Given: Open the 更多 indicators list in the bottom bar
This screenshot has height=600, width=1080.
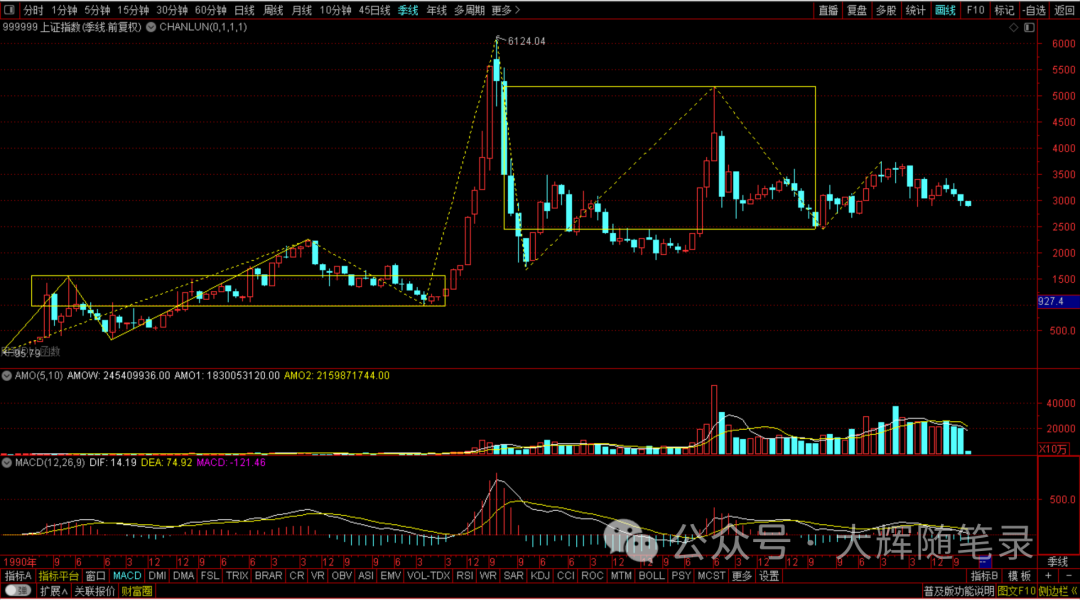Looking at the screenshot, I should pyautogui.click(x=741, y=576).
